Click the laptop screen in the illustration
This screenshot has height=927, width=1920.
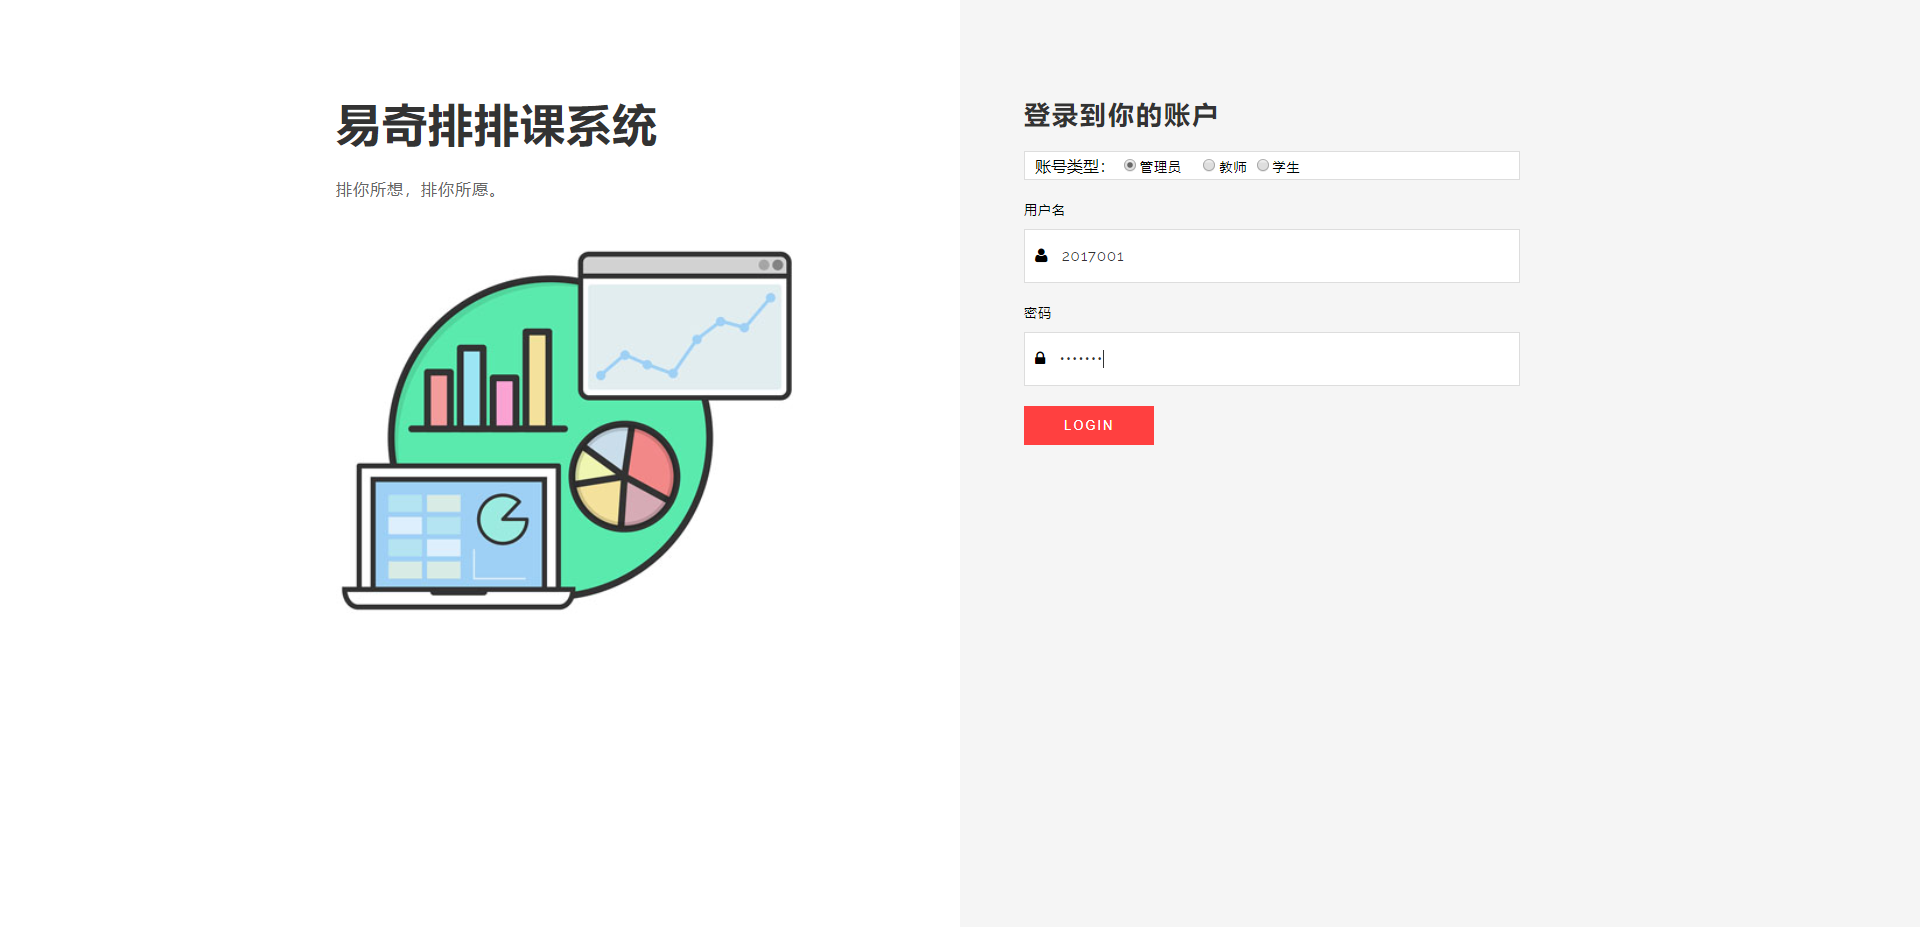(x=459, y=531)
